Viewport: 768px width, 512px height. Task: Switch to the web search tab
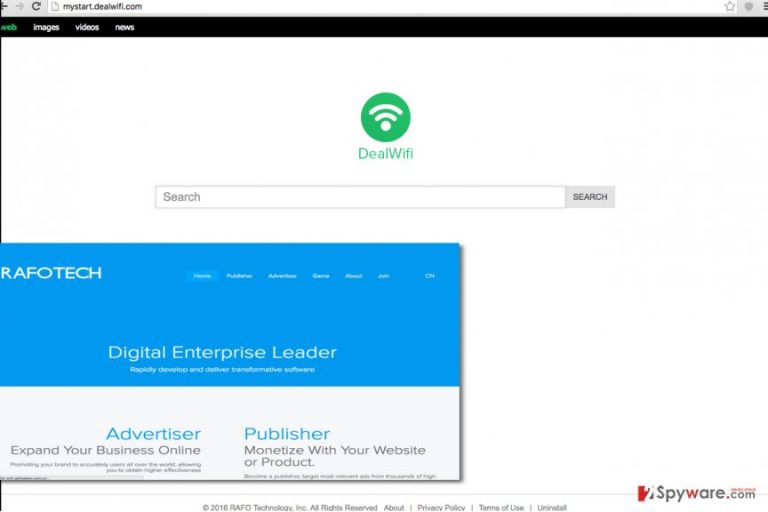(8, 27)
